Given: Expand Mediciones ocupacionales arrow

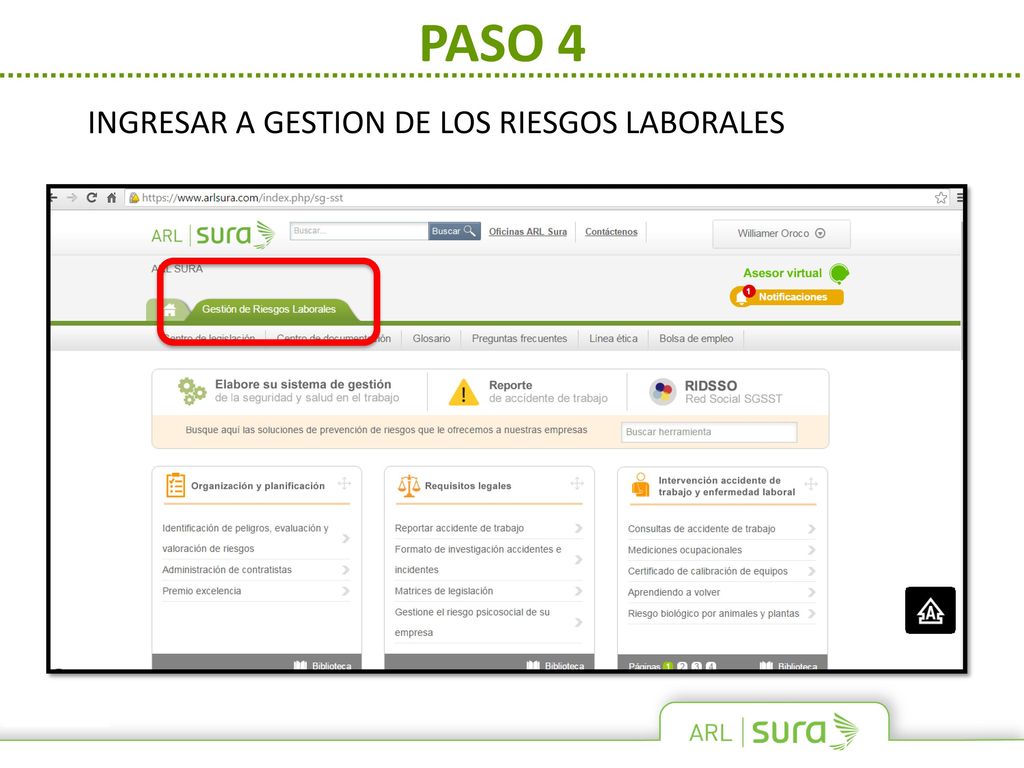Looking at the screenshot, I should coord(811,550).
